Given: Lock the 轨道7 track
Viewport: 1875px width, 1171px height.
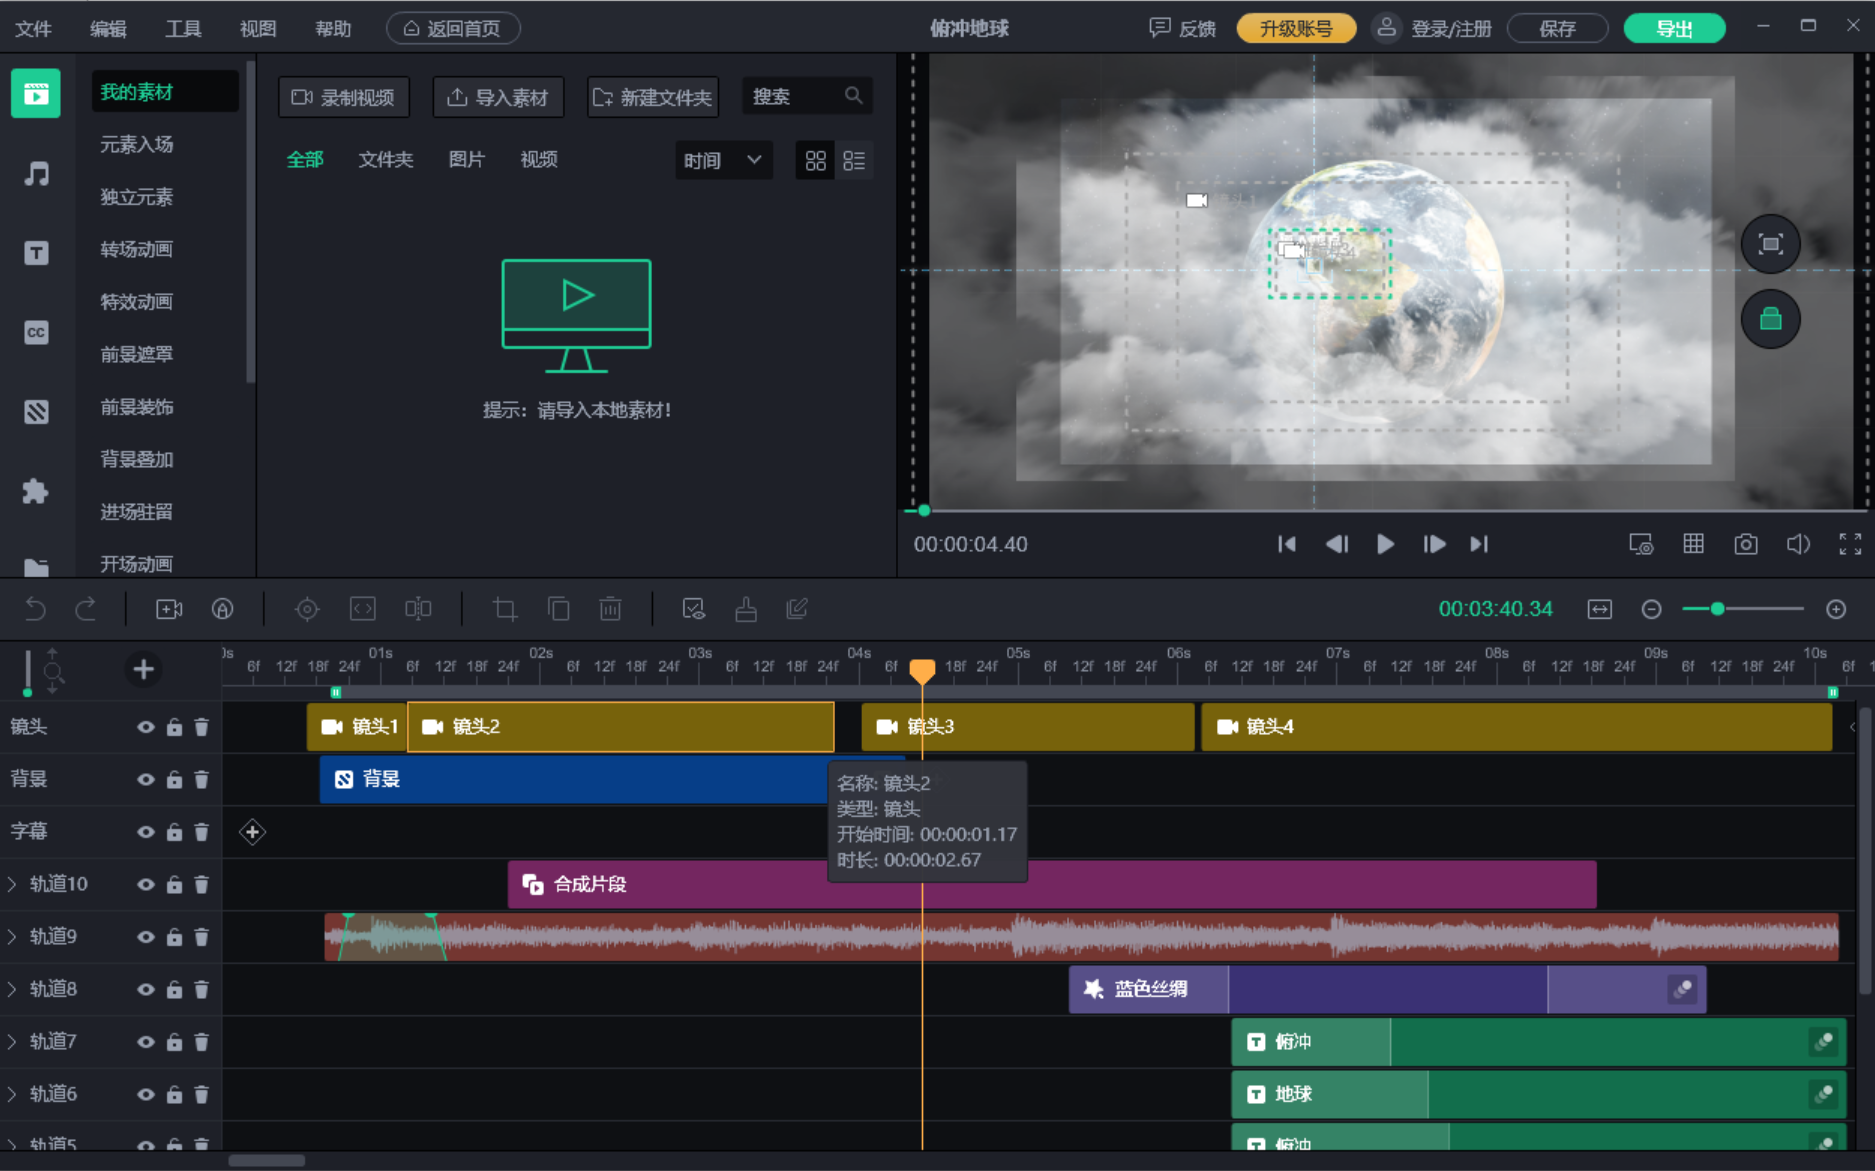Looking at the screenshot, I should 174,1042.
